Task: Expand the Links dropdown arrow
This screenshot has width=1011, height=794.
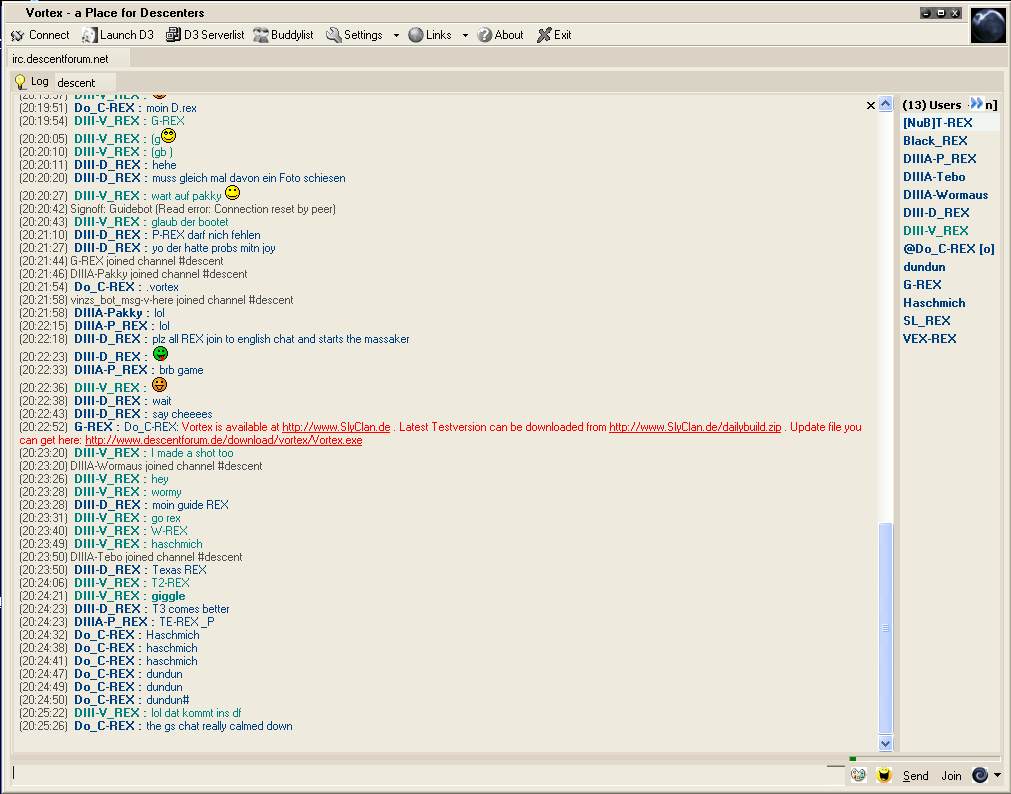Action: click(465, 35)
